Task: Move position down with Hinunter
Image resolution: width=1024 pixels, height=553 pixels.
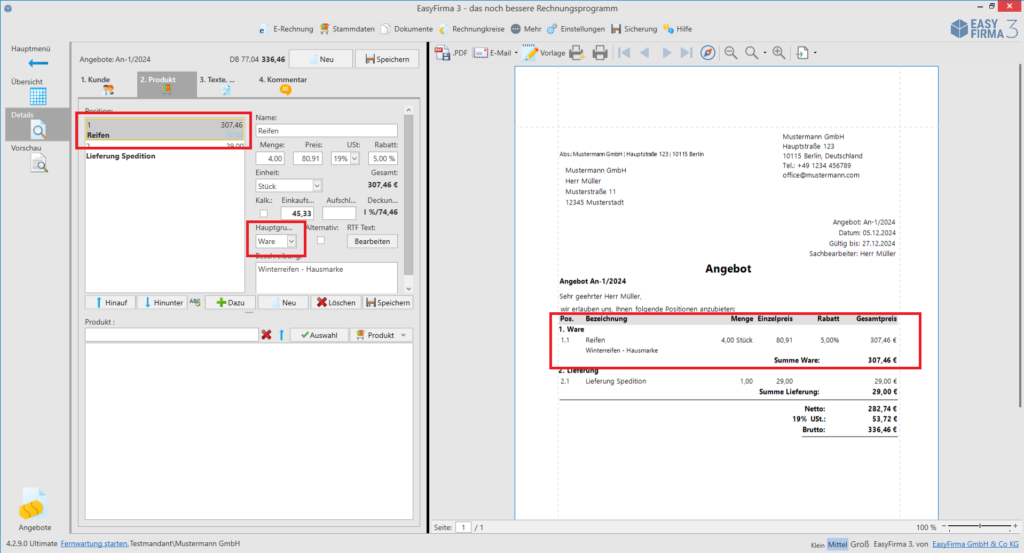Action: (163, 302)
